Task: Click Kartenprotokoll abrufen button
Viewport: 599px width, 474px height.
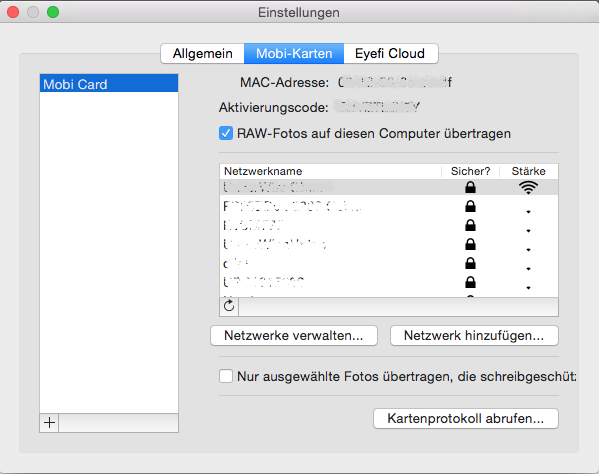Action: tap(466, 418)
